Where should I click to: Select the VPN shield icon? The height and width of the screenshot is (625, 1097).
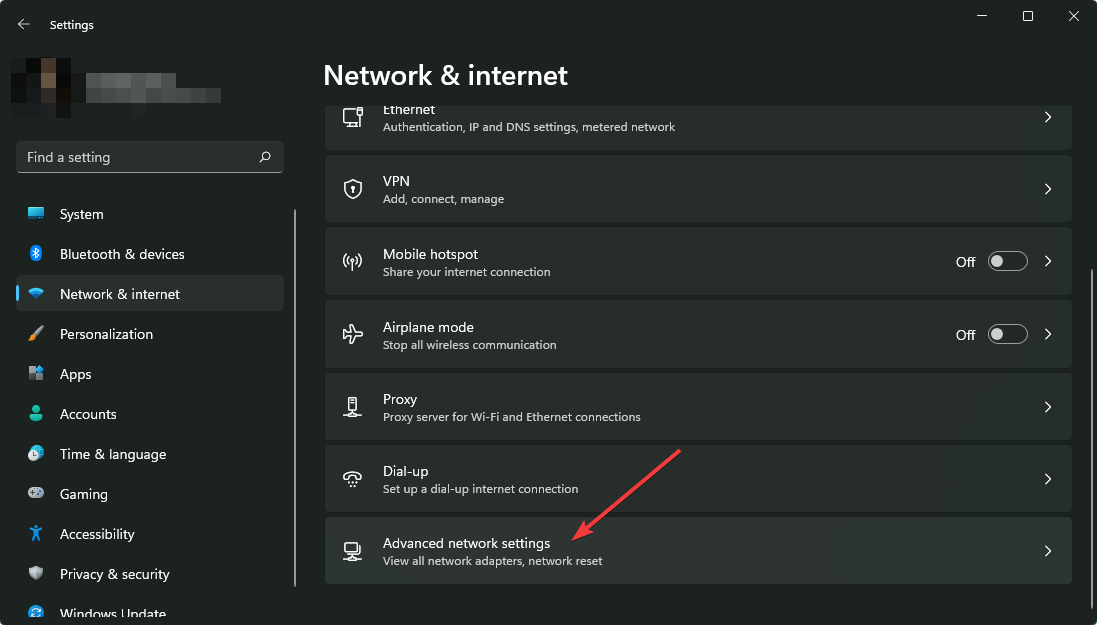352,188
